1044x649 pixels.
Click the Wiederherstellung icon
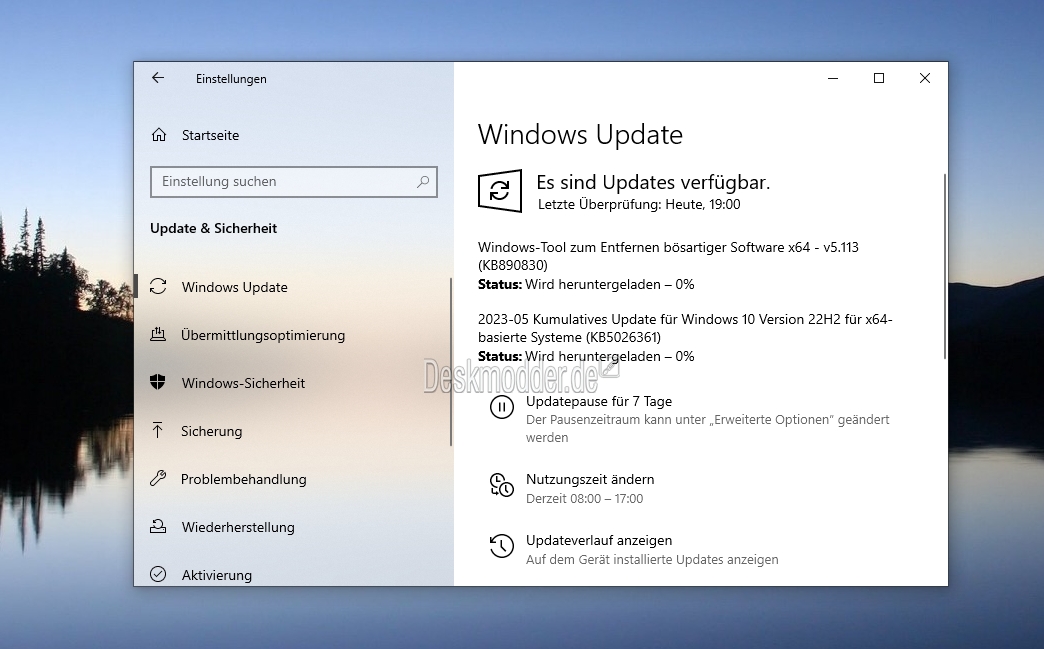pyautogui.click(x=158, y=526)
